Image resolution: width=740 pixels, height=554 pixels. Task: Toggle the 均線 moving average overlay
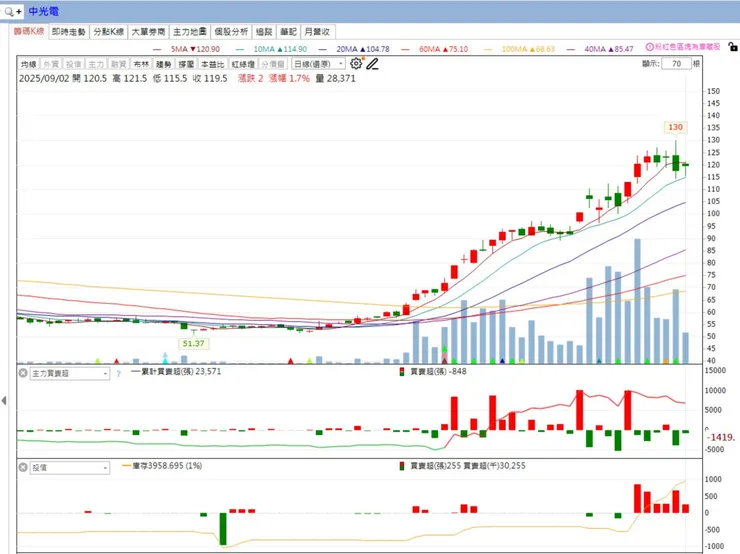[29, 64]
